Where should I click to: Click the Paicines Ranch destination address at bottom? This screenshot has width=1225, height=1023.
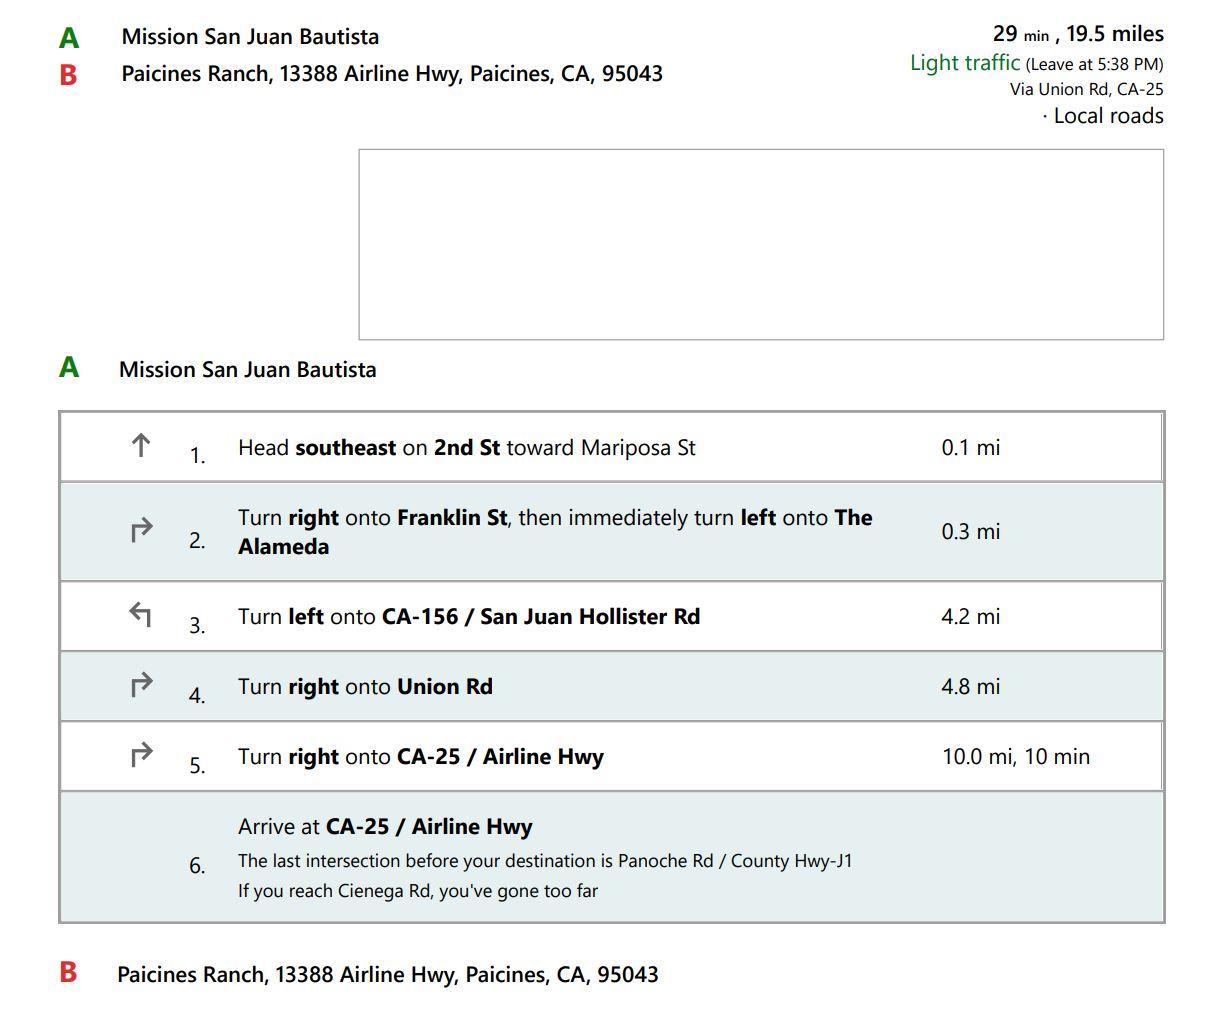388,974
